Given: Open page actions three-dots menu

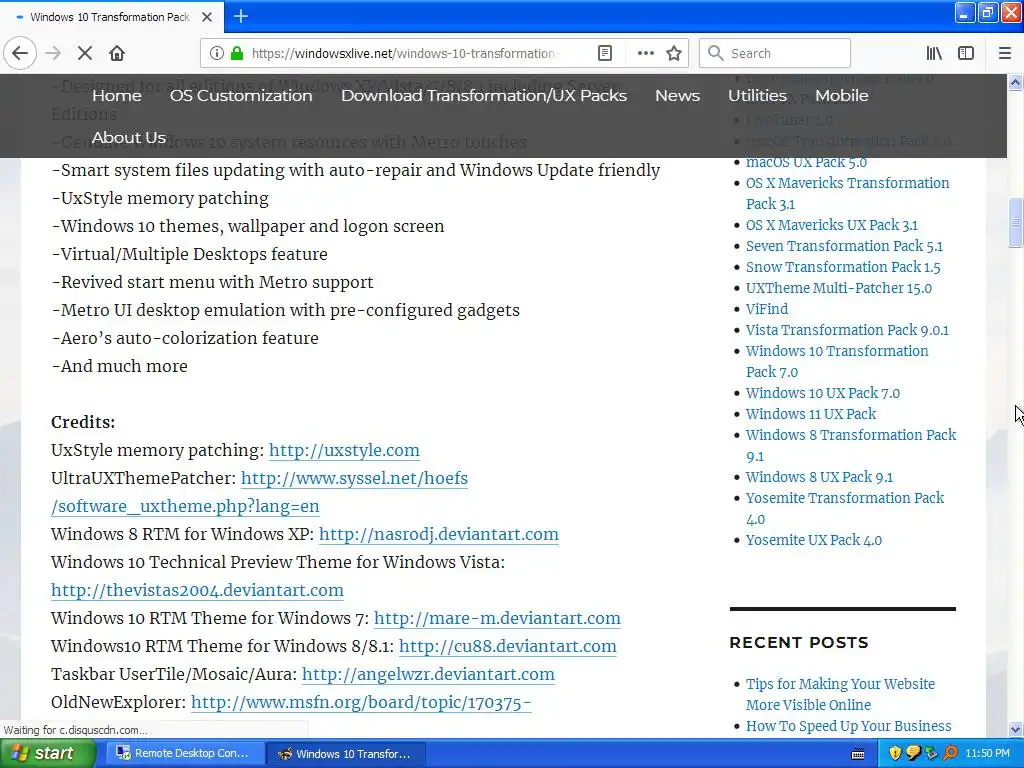Looking at the screenshot, I should [x=645, y=53].
